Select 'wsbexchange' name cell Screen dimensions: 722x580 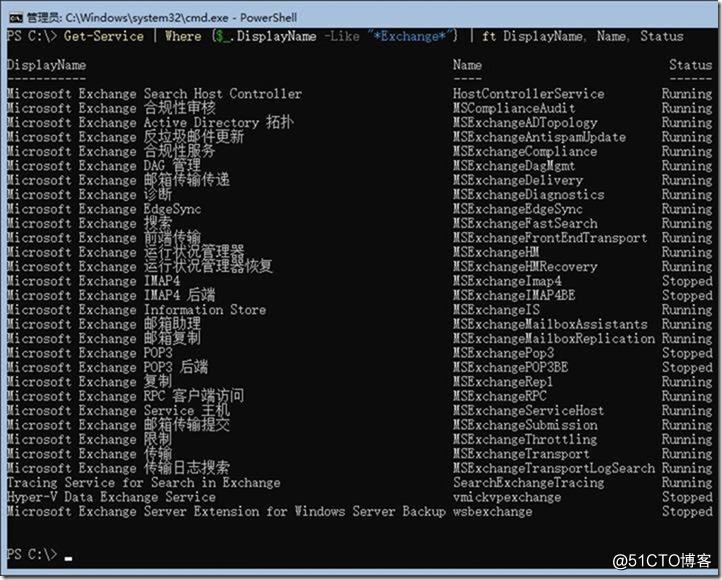coord(492,512)
